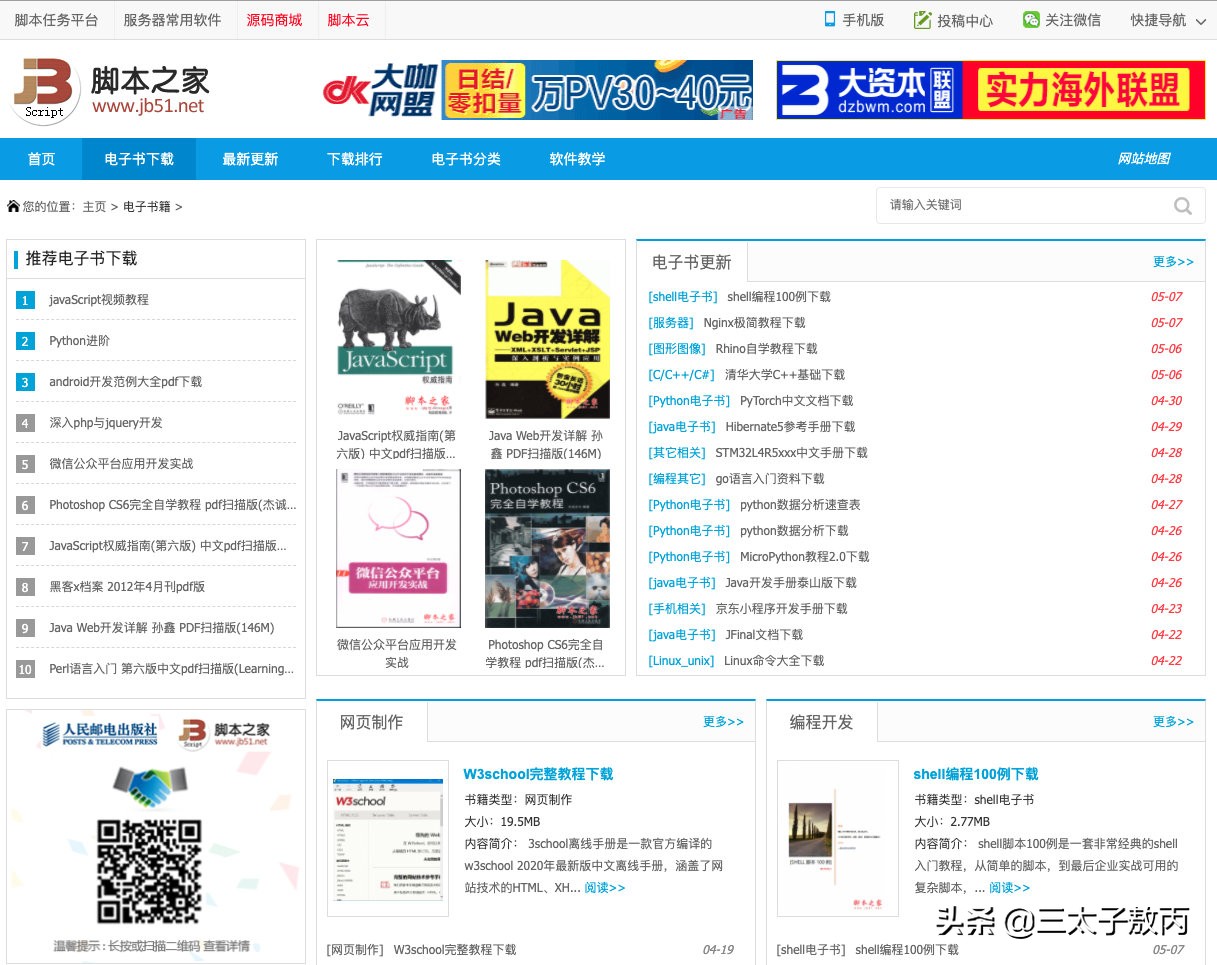Open ranked item 5 微信公众平台应用开发实战
1217x965 pixels.
click(x=121, y=464)
